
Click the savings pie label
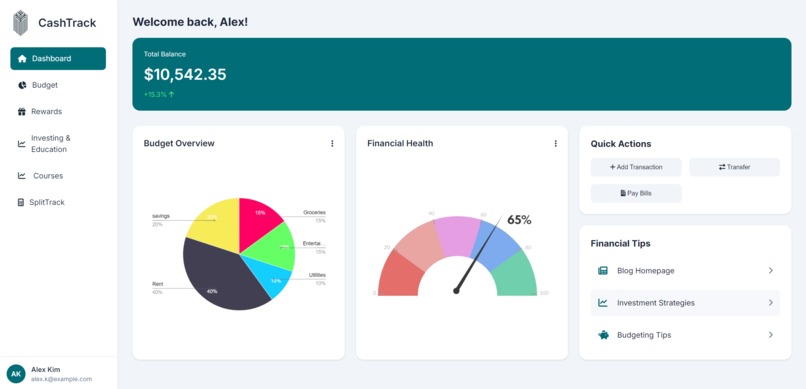[160, 216]
